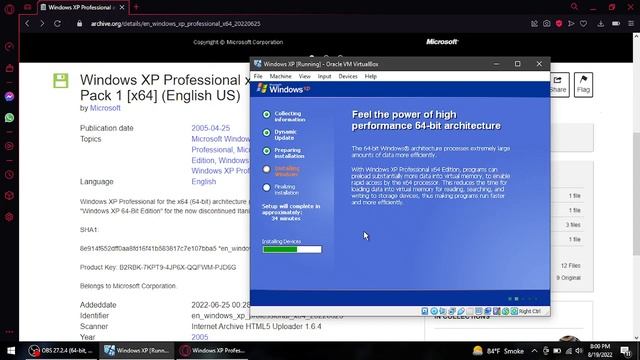Click the padlock site info icon
This screenshot has width=640, height=360.
tap(80, 24)
